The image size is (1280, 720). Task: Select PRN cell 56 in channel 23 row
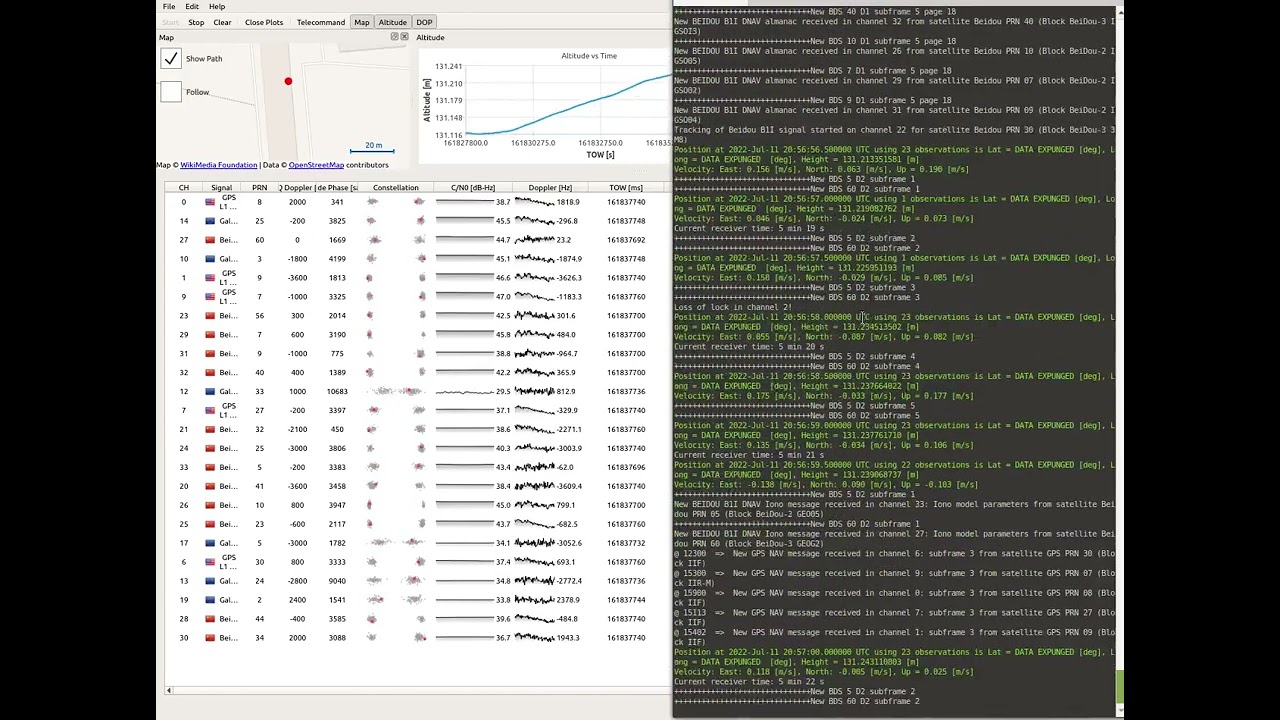tap(260, 316)
